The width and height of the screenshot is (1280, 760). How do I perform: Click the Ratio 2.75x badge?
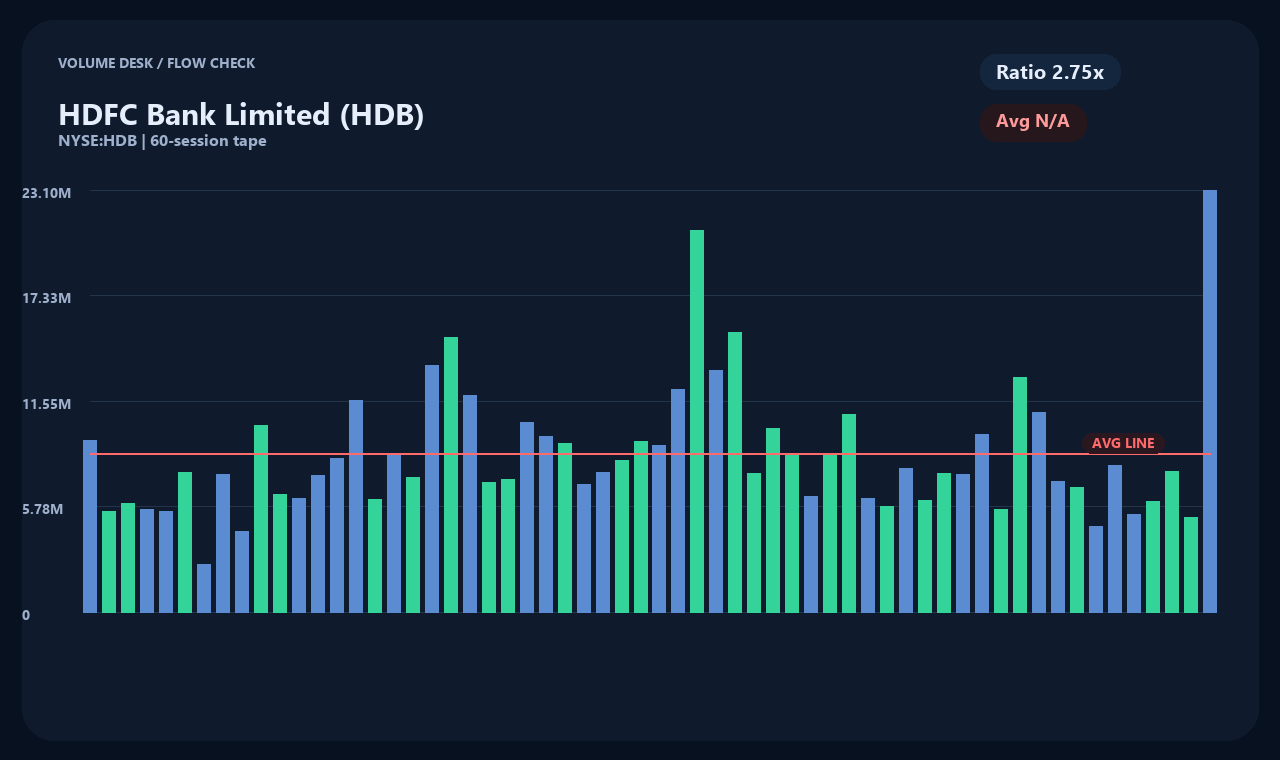[x=1050, y=72]
